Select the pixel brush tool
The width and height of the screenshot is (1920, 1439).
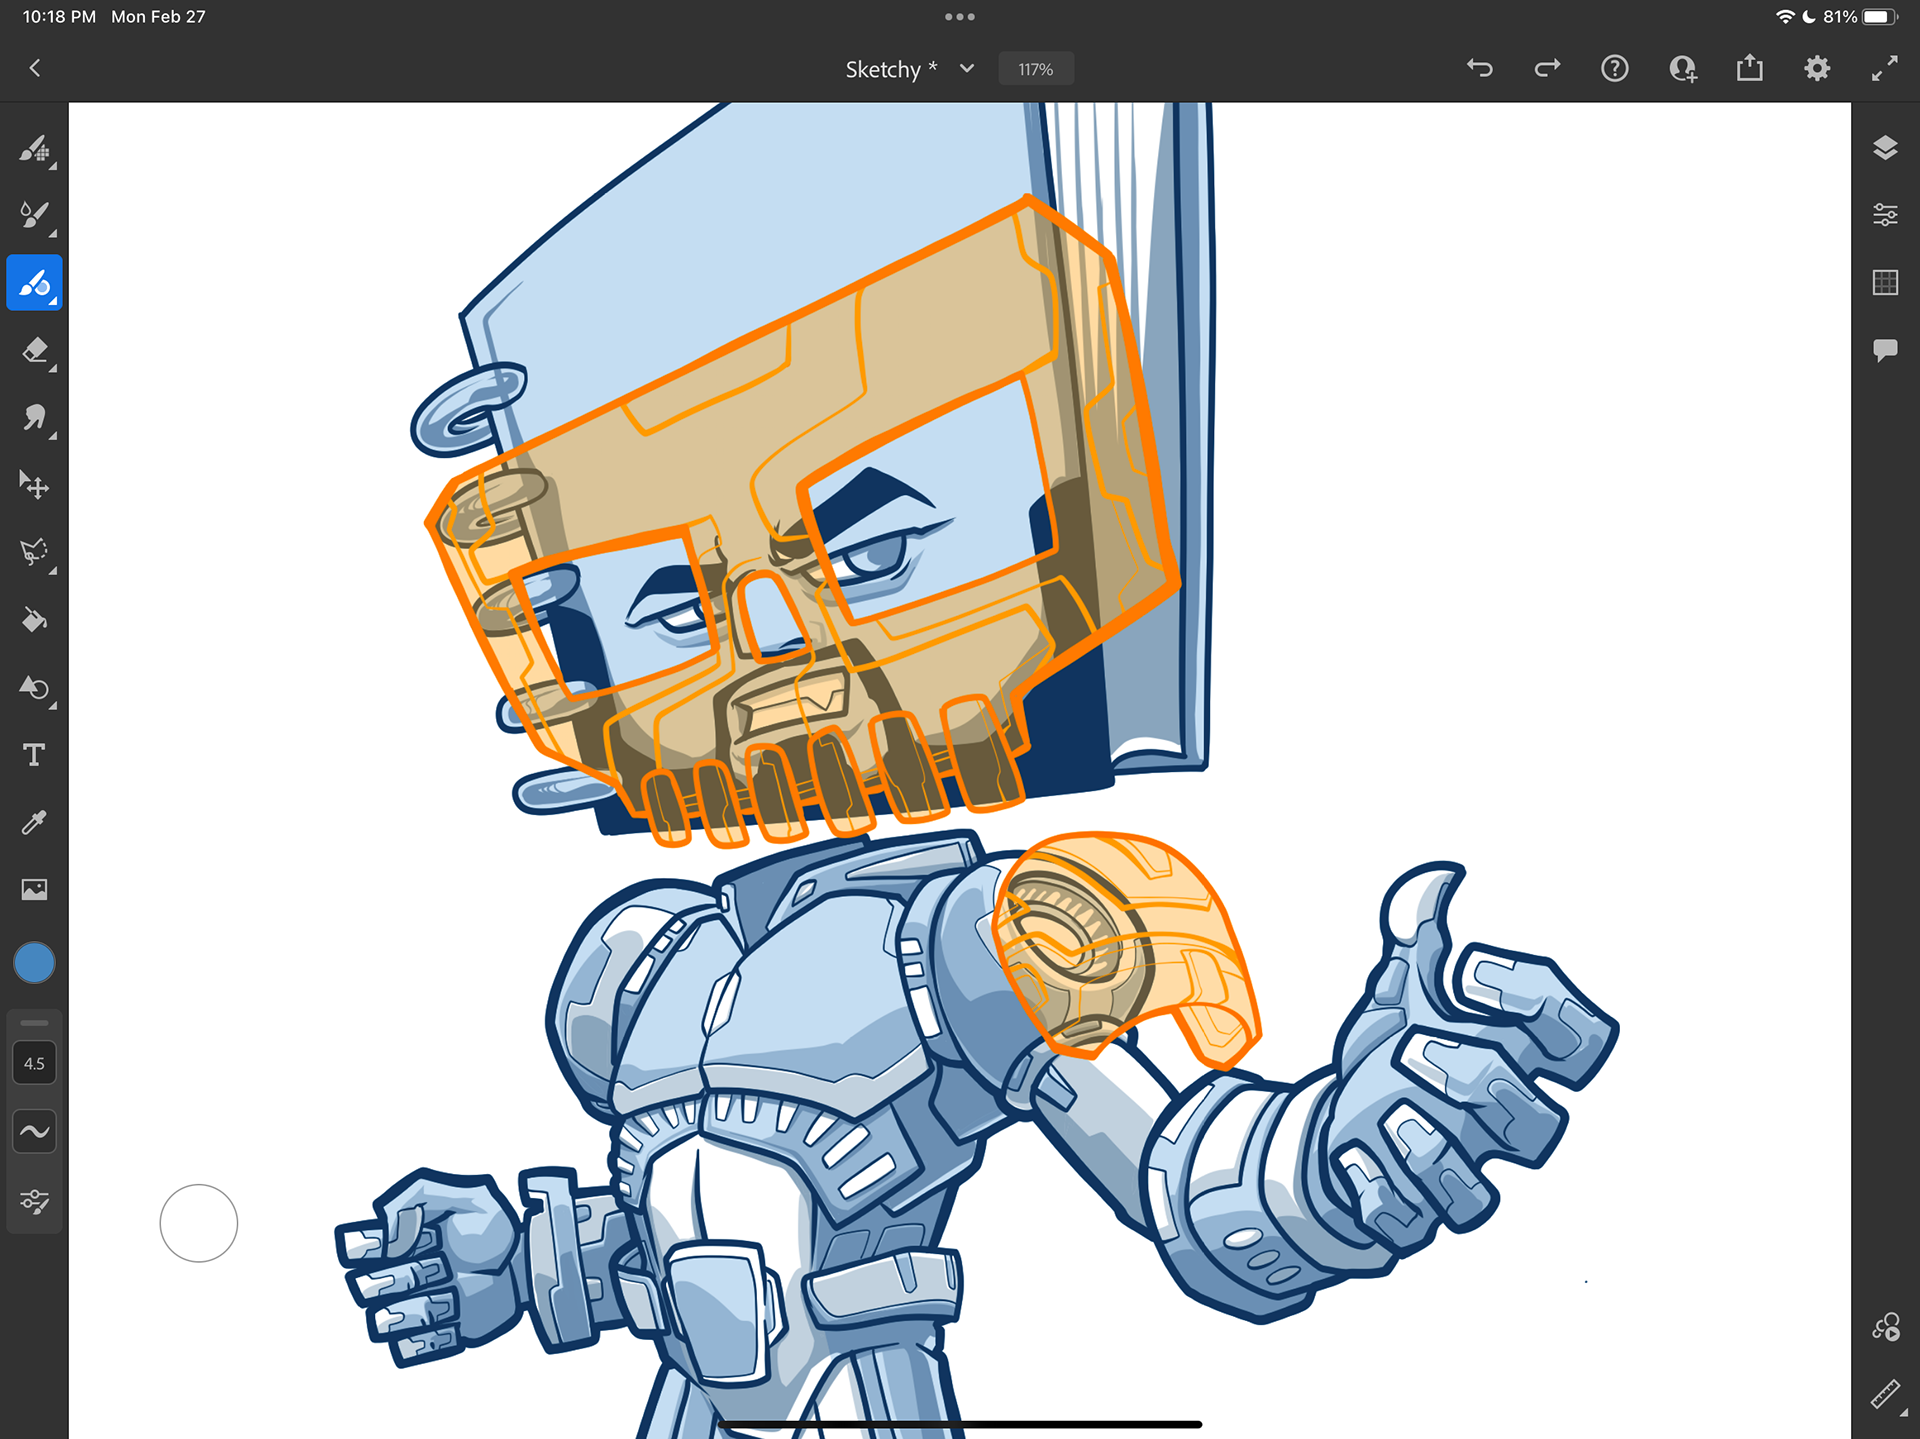tap(34, 149)
